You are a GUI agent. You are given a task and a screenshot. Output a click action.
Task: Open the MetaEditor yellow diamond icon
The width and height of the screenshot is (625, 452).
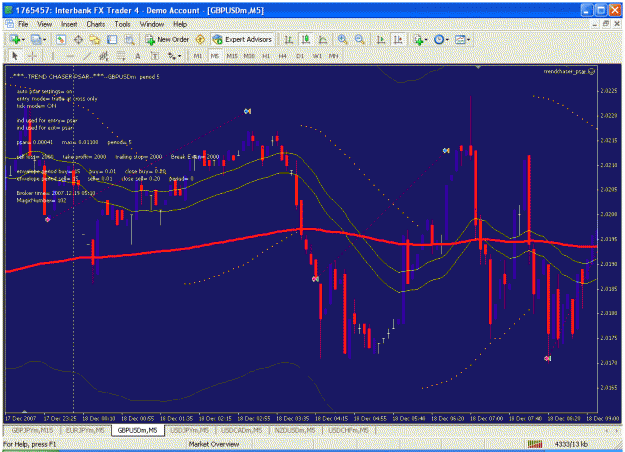[200, 39]
